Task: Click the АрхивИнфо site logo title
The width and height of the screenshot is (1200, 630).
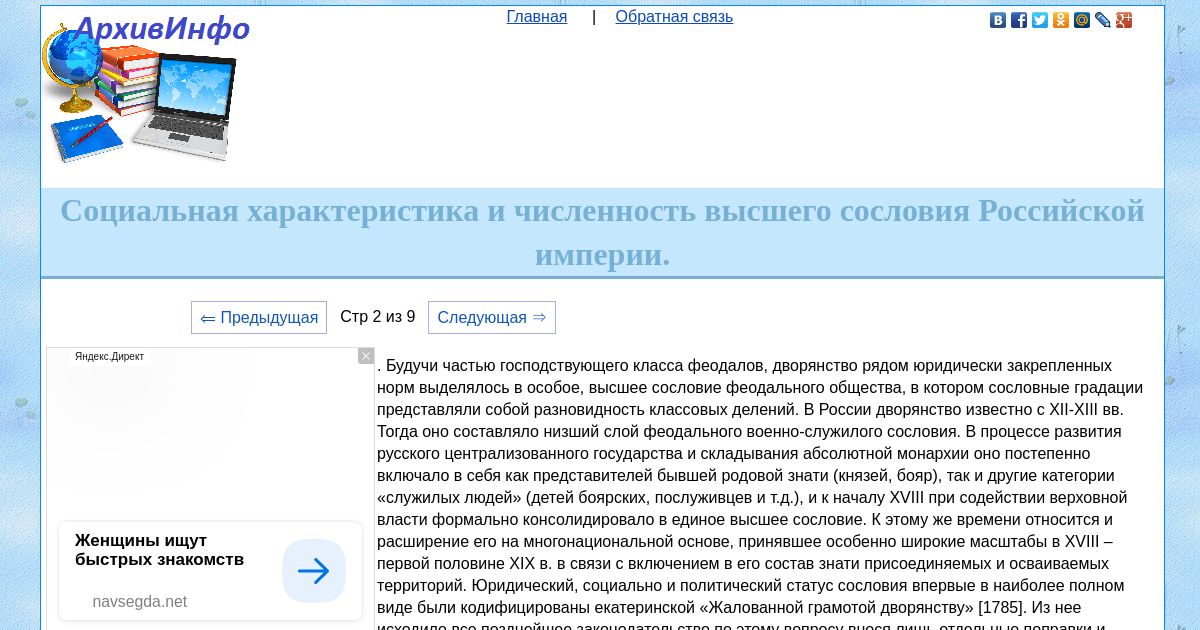Action: tap(161, 29)
